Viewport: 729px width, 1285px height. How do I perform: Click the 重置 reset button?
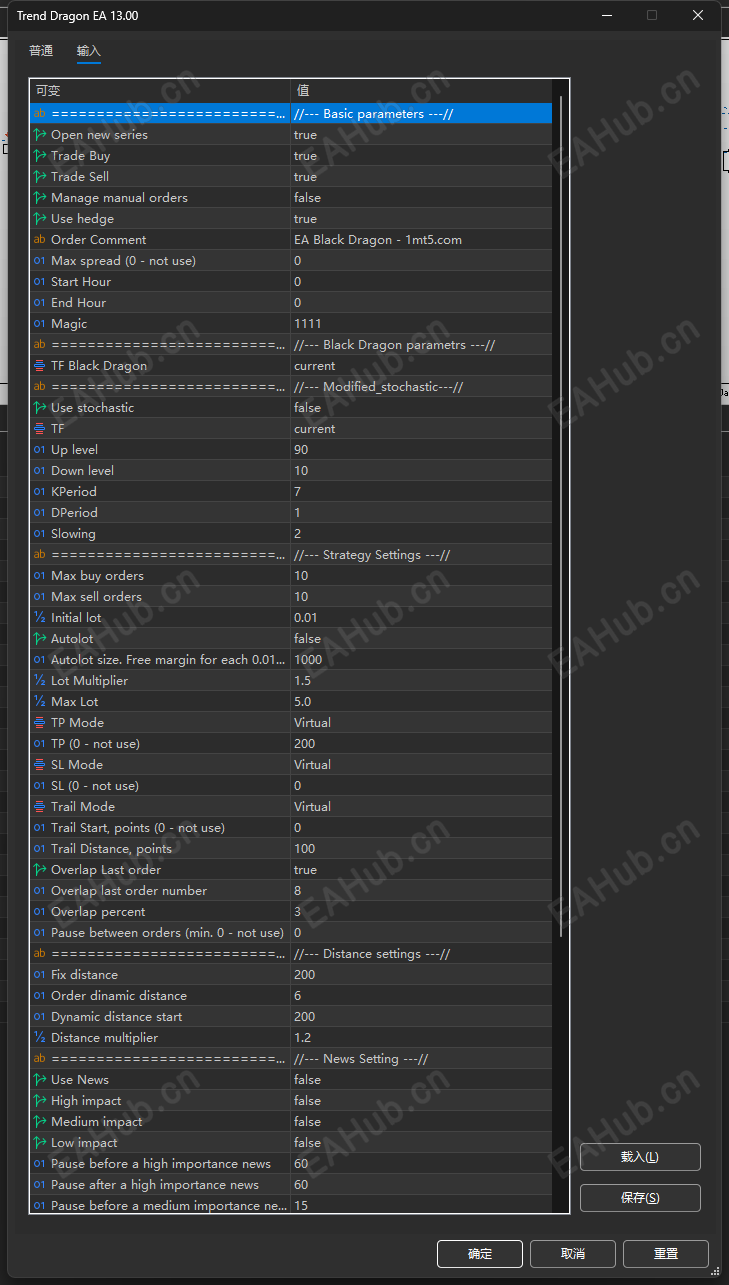click(x=666, y=1254)
